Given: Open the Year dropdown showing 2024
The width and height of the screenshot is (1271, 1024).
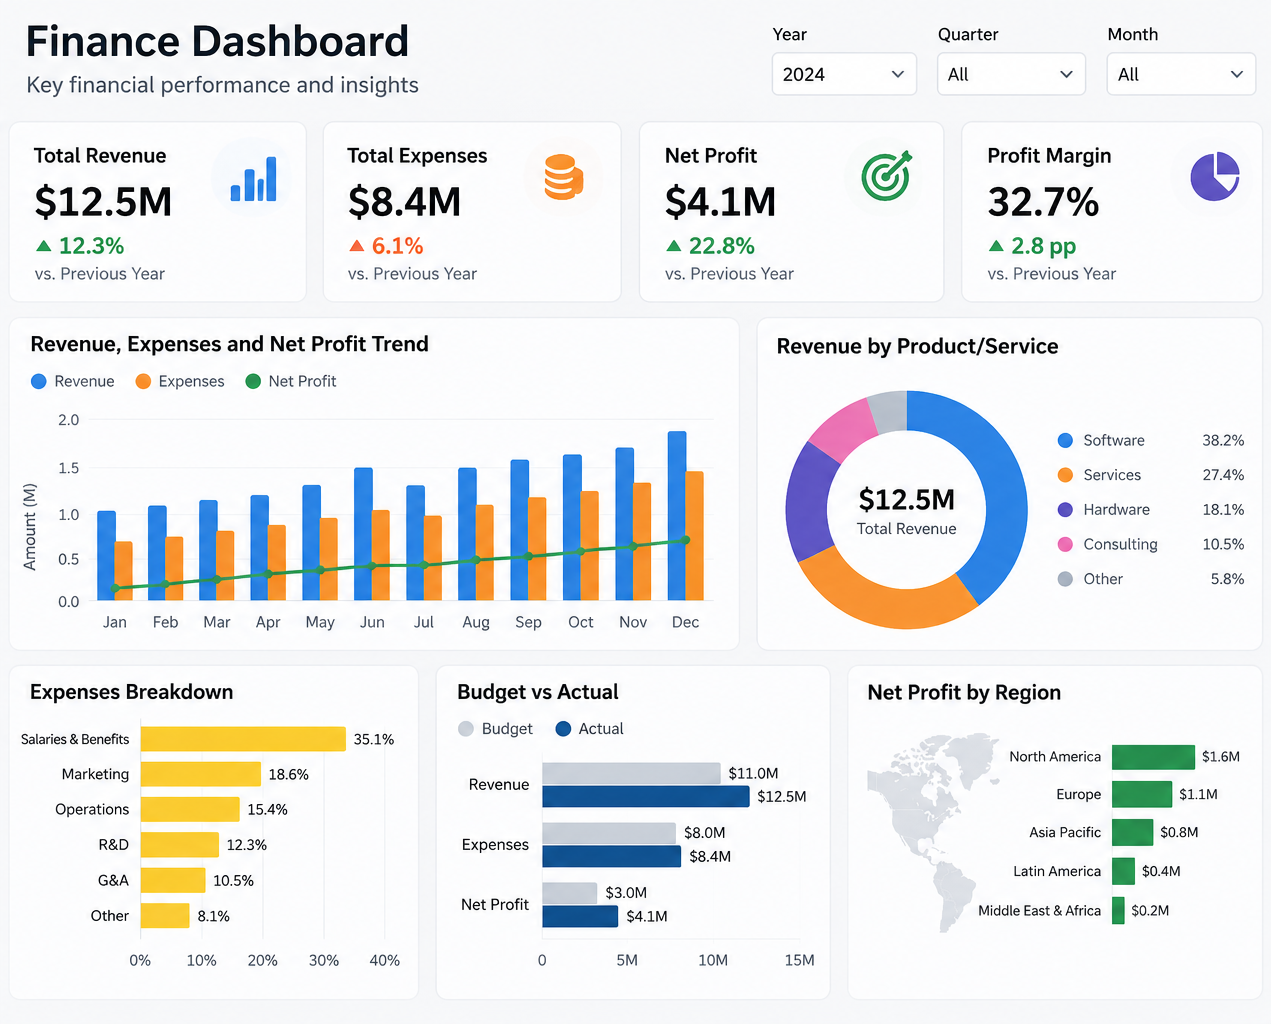Looking at the screenshot, I should (x=844, y=74).
